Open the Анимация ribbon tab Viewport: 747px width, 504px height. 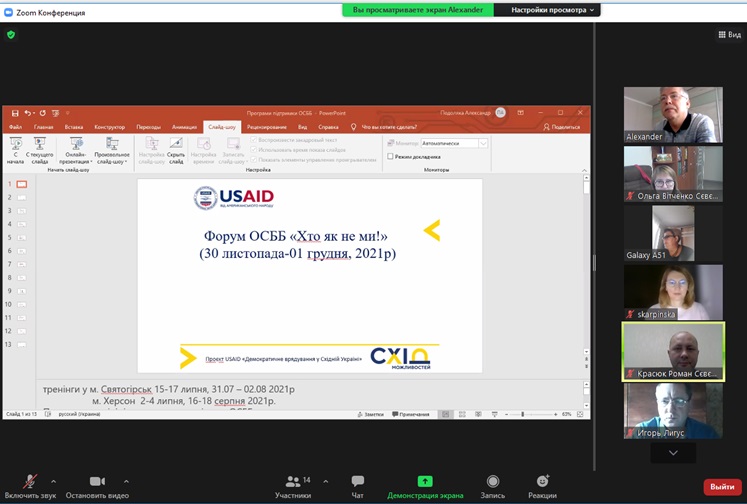(x=184, y=127)
